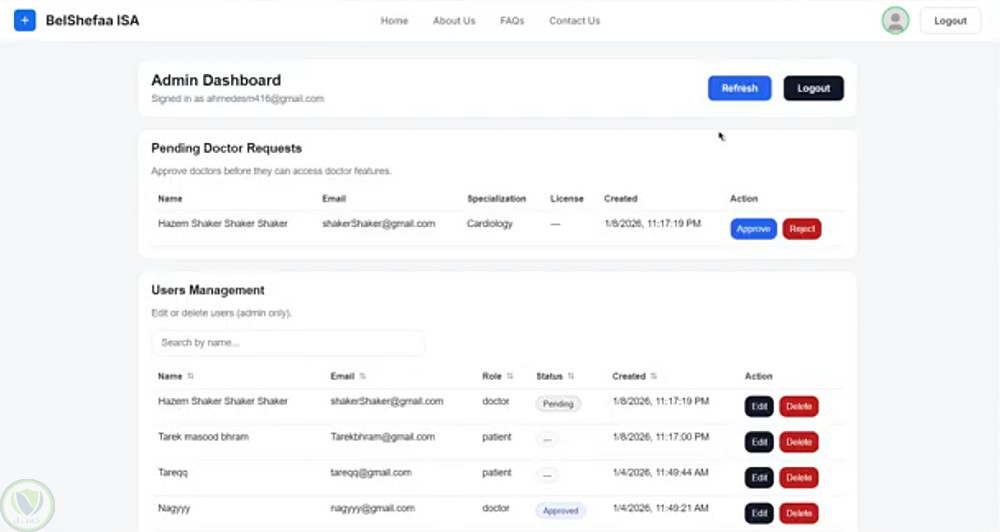This screenshot has height=532, width=1000.
Task: Select the 1/8/2026, 11:17:00 PM created date
Action: tap(661, 437)
